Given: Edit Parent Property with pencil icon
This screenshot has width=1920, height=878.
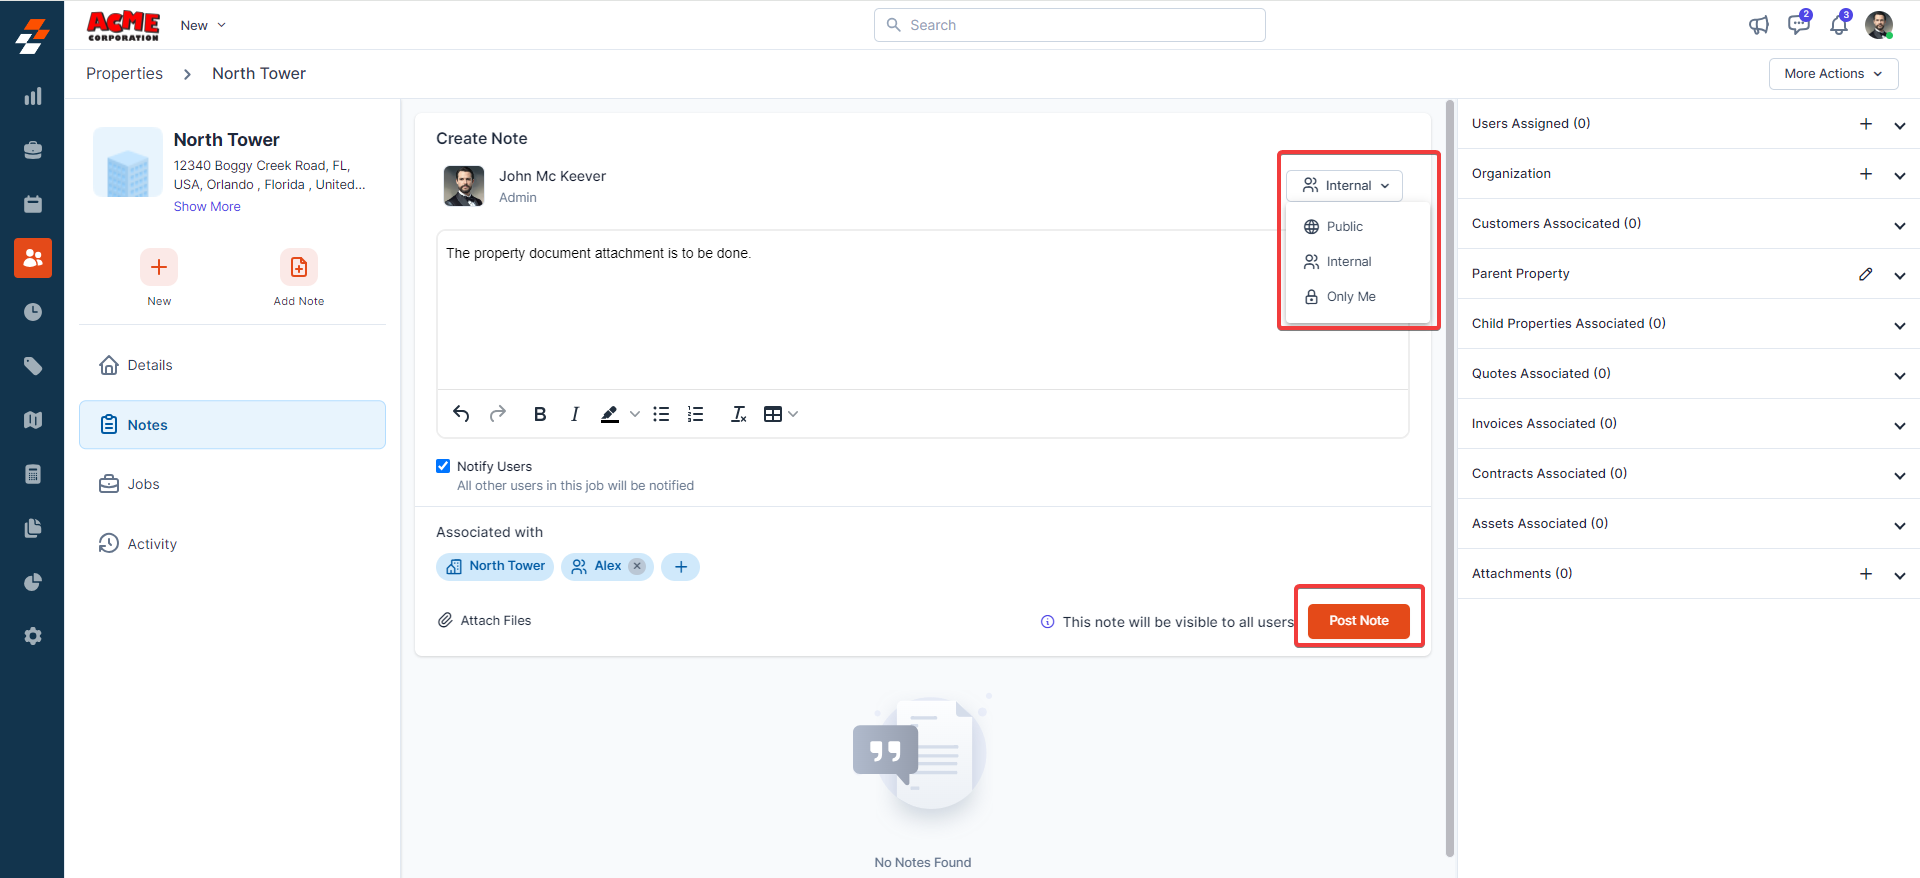Looking at the screenshot, I should (1866, 274).
